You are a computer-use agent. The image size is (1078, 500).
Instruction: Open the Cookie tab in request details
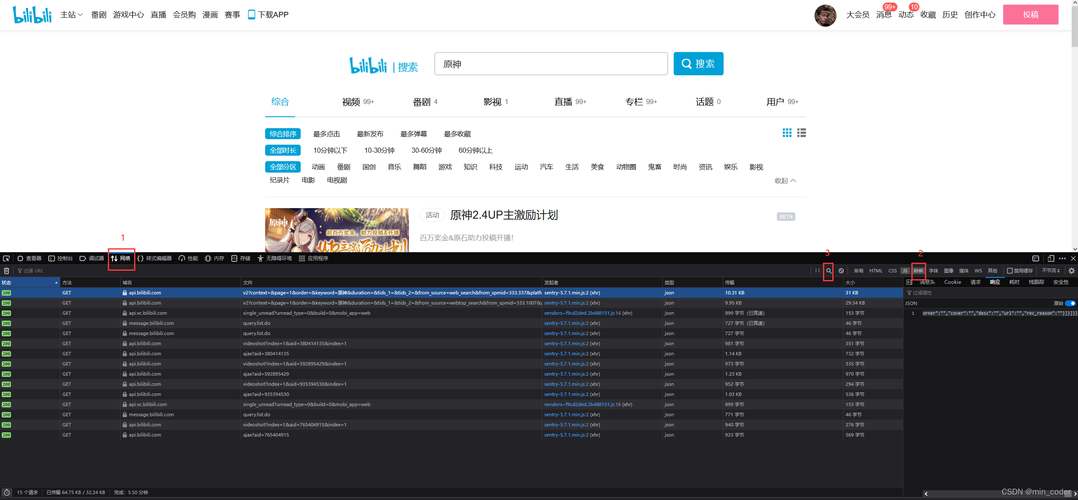point(952,282)
